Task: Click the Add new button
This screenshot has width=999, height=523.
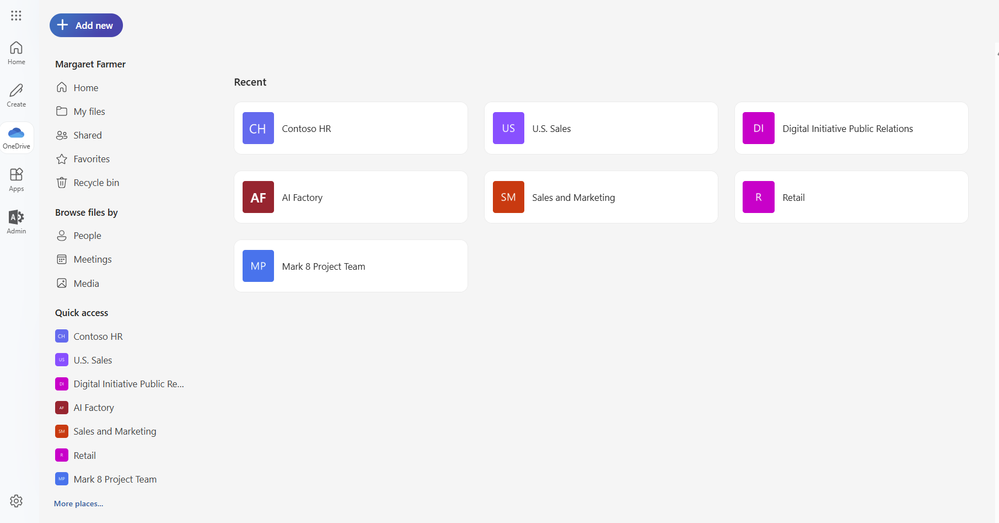Action: click(x=86, y=25)
